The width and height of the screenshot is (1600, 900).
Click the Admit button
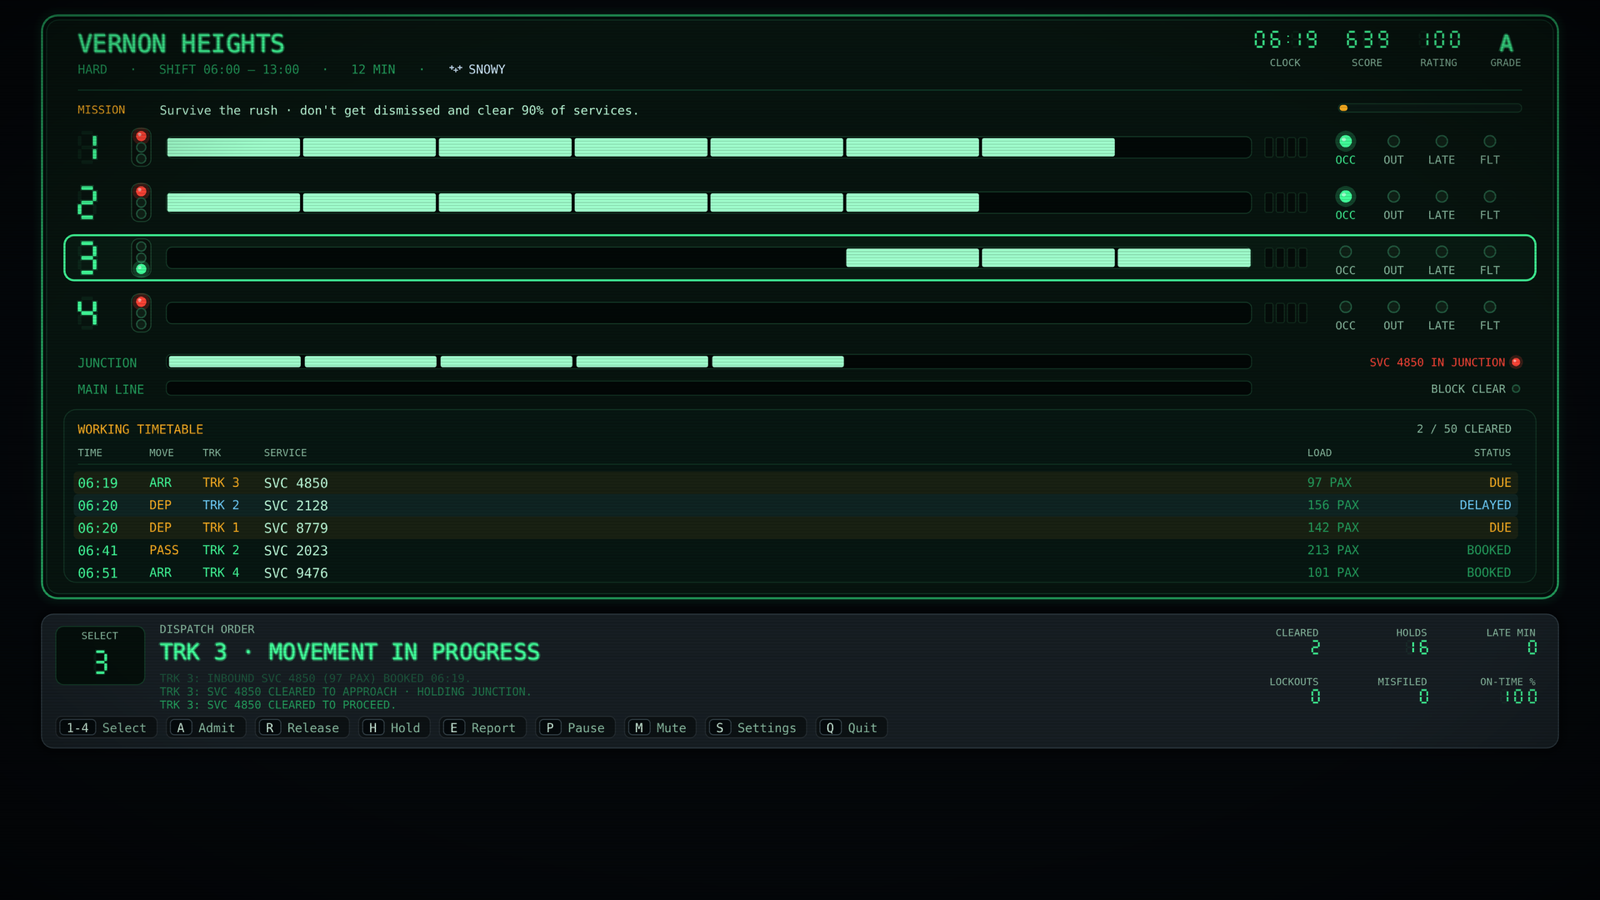click(207, 728)
